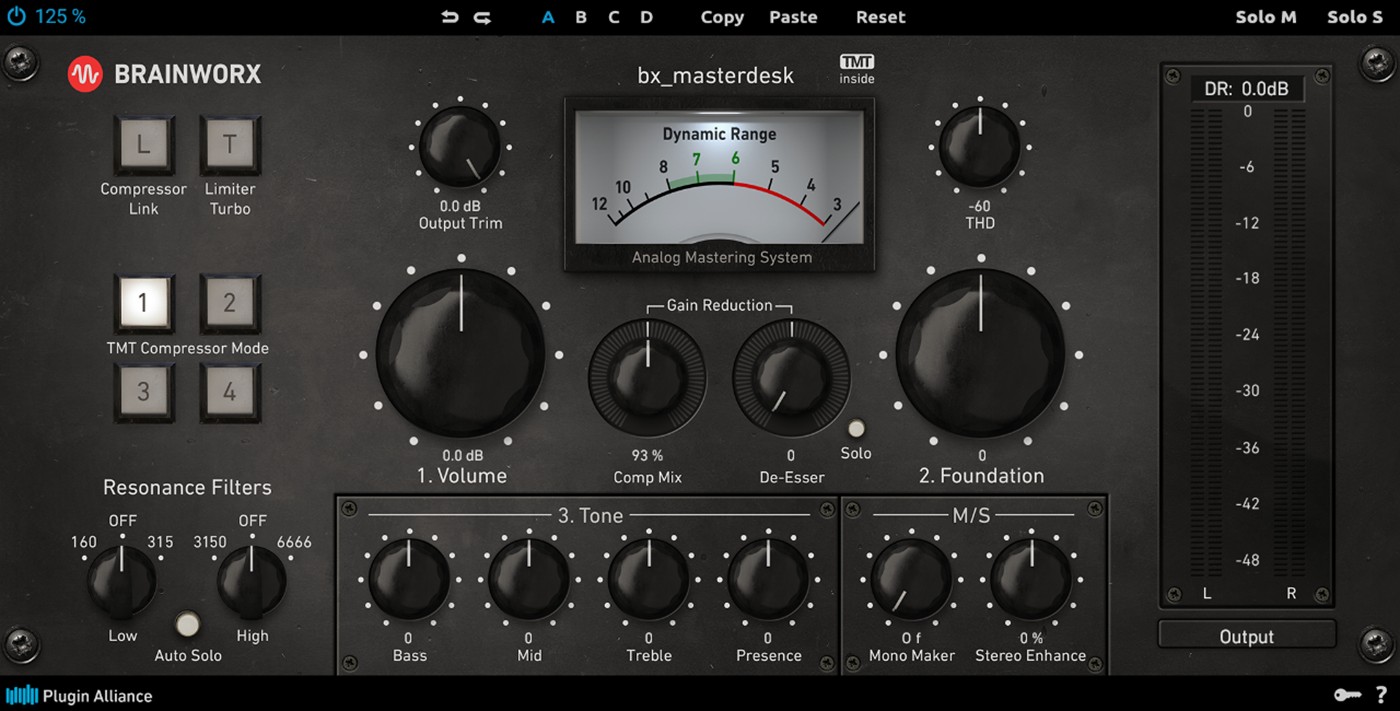Image resolution: width=1400 pixels, height=711 pixels.
Task: Select TMT Compressor Mode 3
Action: [143, 391]
